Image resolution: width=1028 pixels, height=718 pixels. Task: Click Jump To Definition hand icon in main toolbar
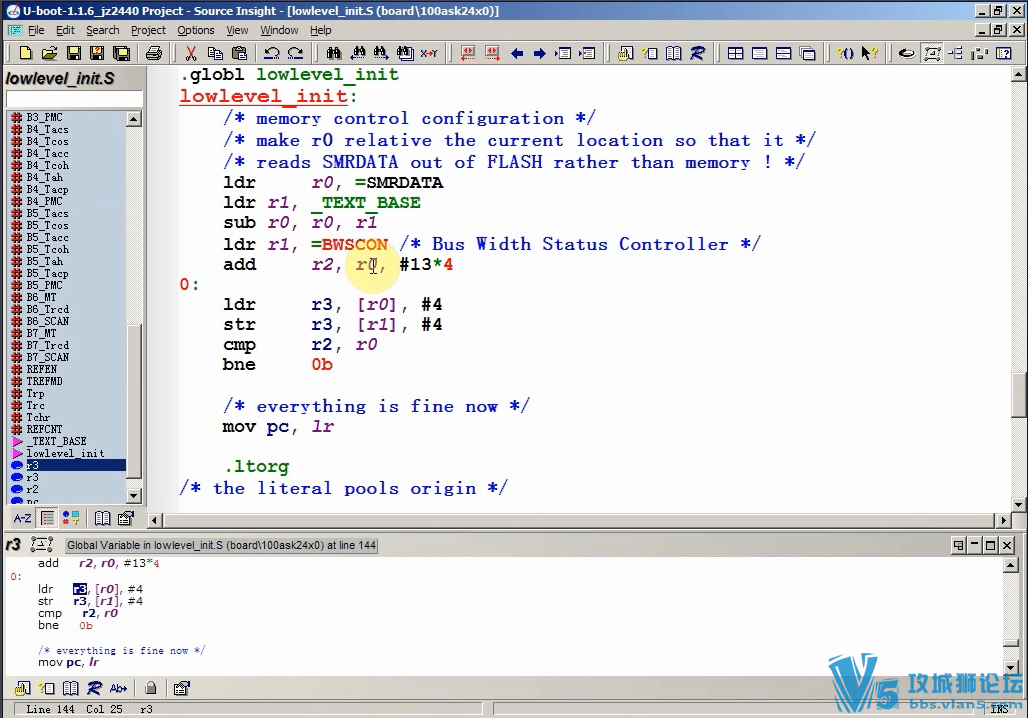[x=625, y=53]
